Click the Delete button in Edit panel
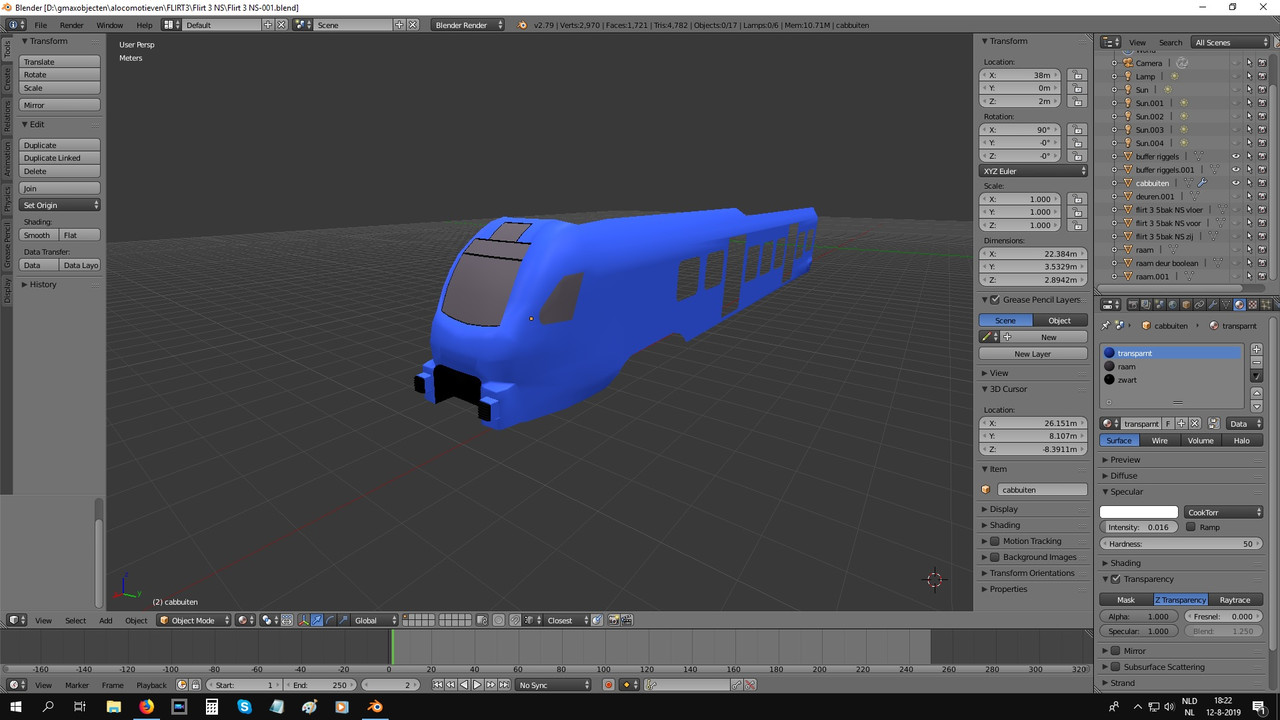 pyautogui.click(x=60, y=171)
